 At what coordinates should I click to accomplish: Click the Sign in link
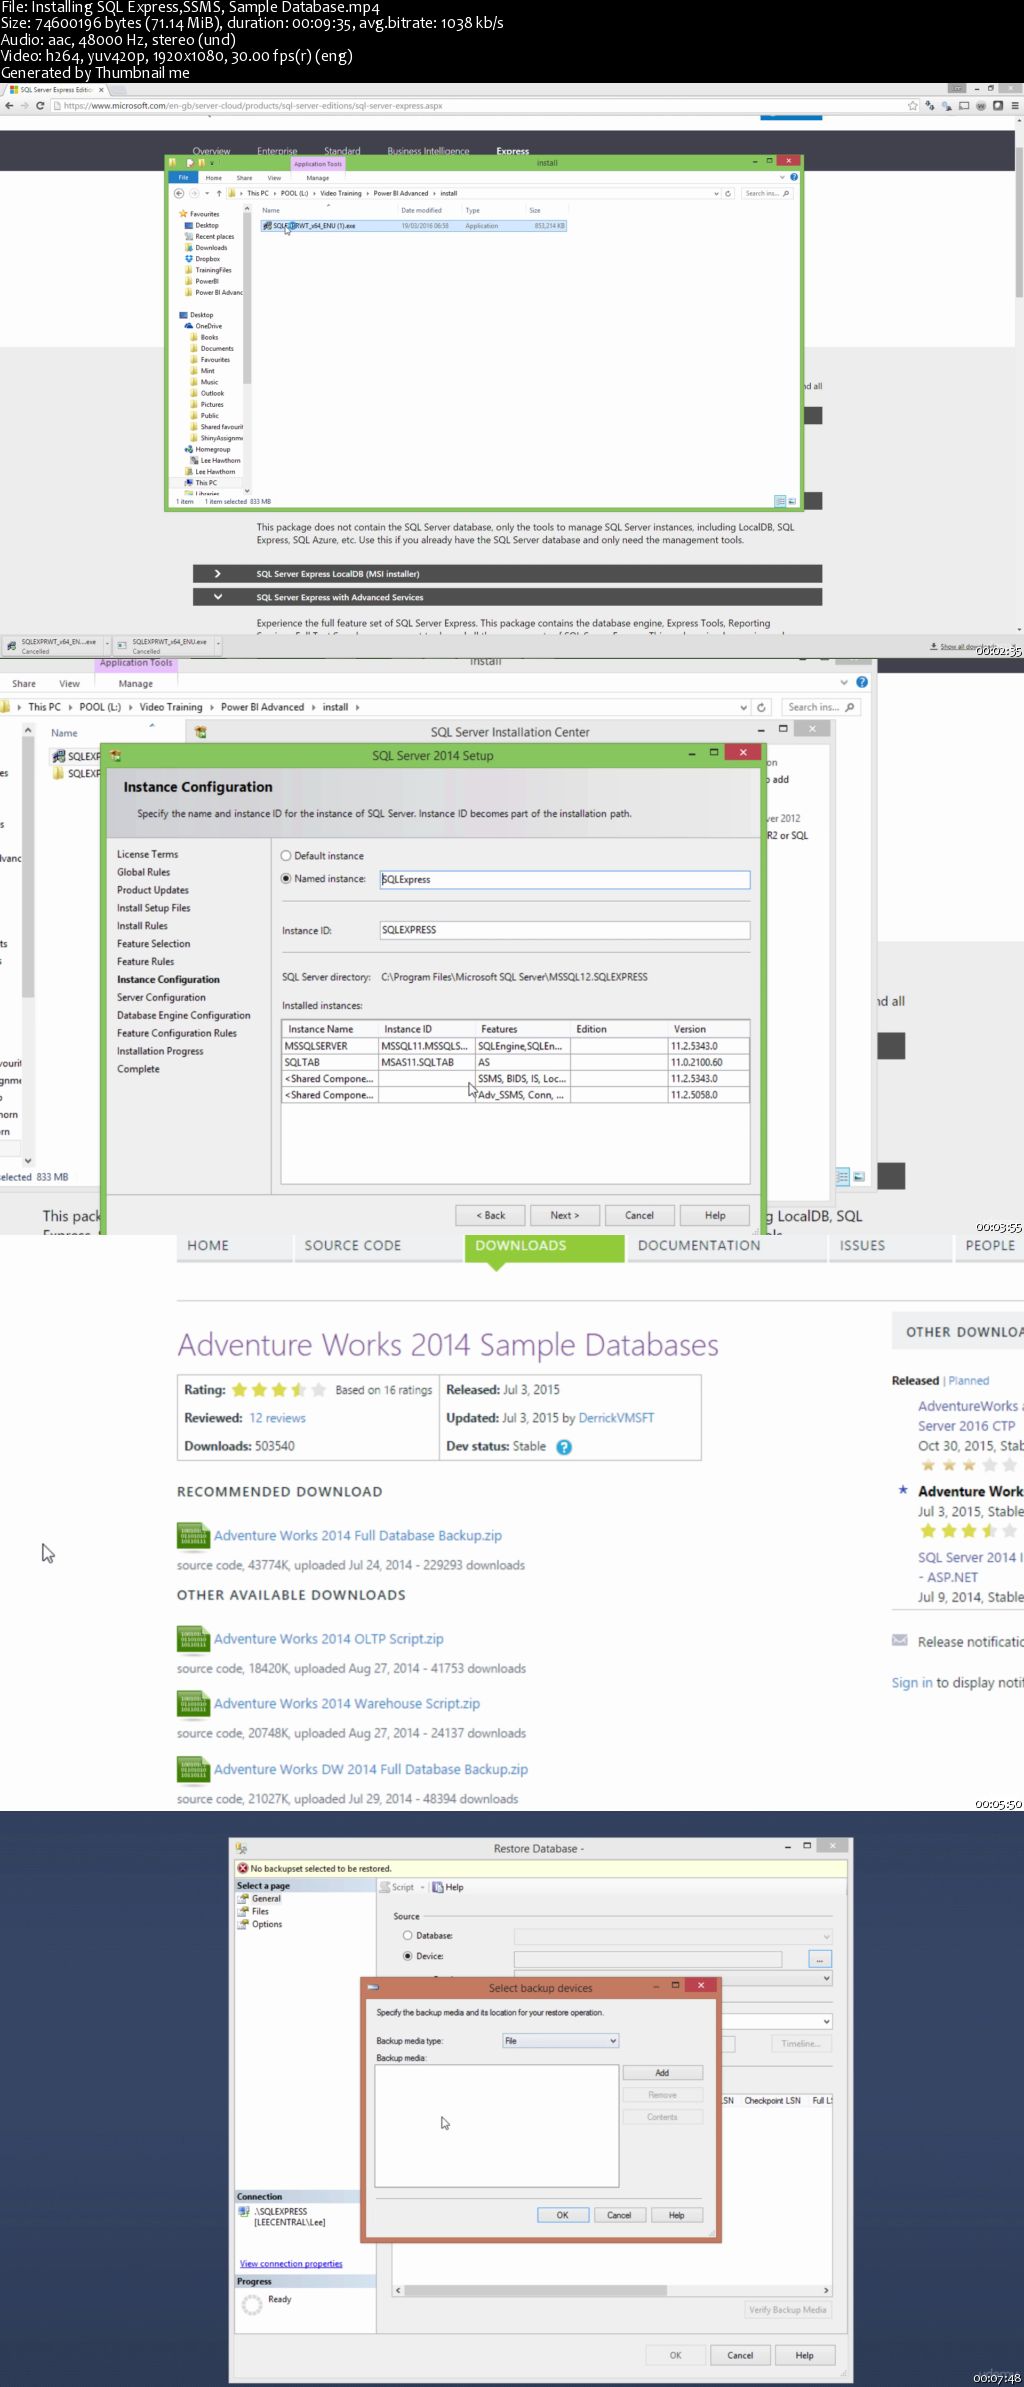[912, 1683]
